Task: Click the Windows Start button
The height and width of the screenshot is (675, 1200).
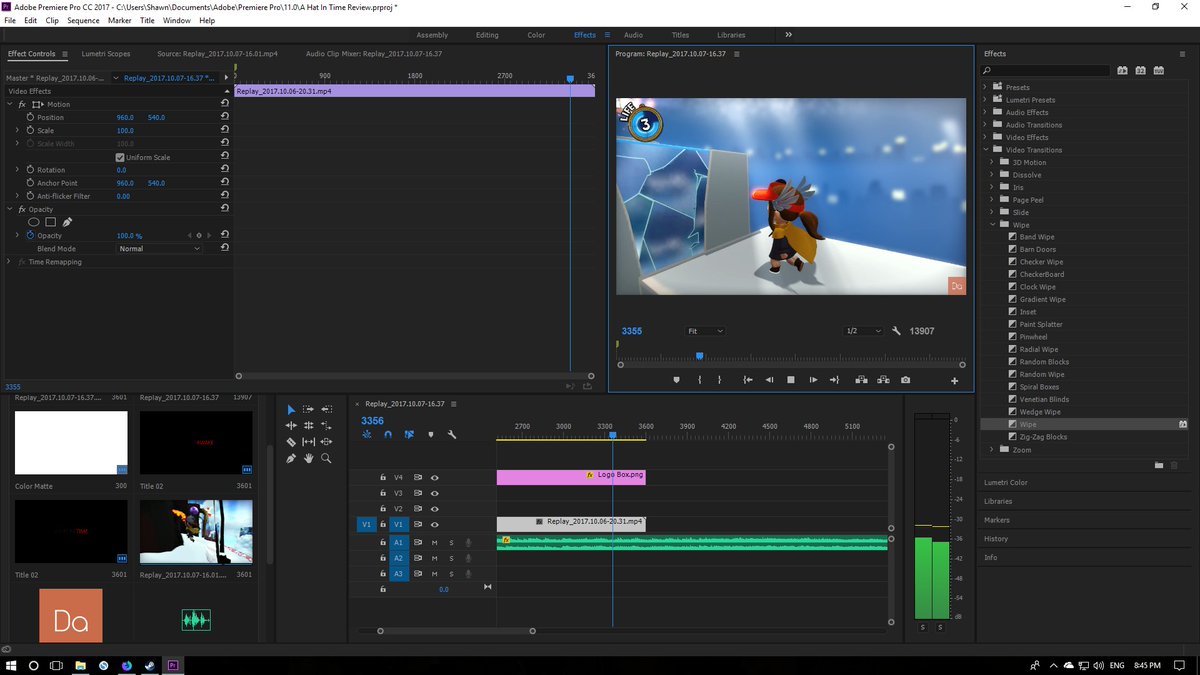Action: (x=11, y=665)
